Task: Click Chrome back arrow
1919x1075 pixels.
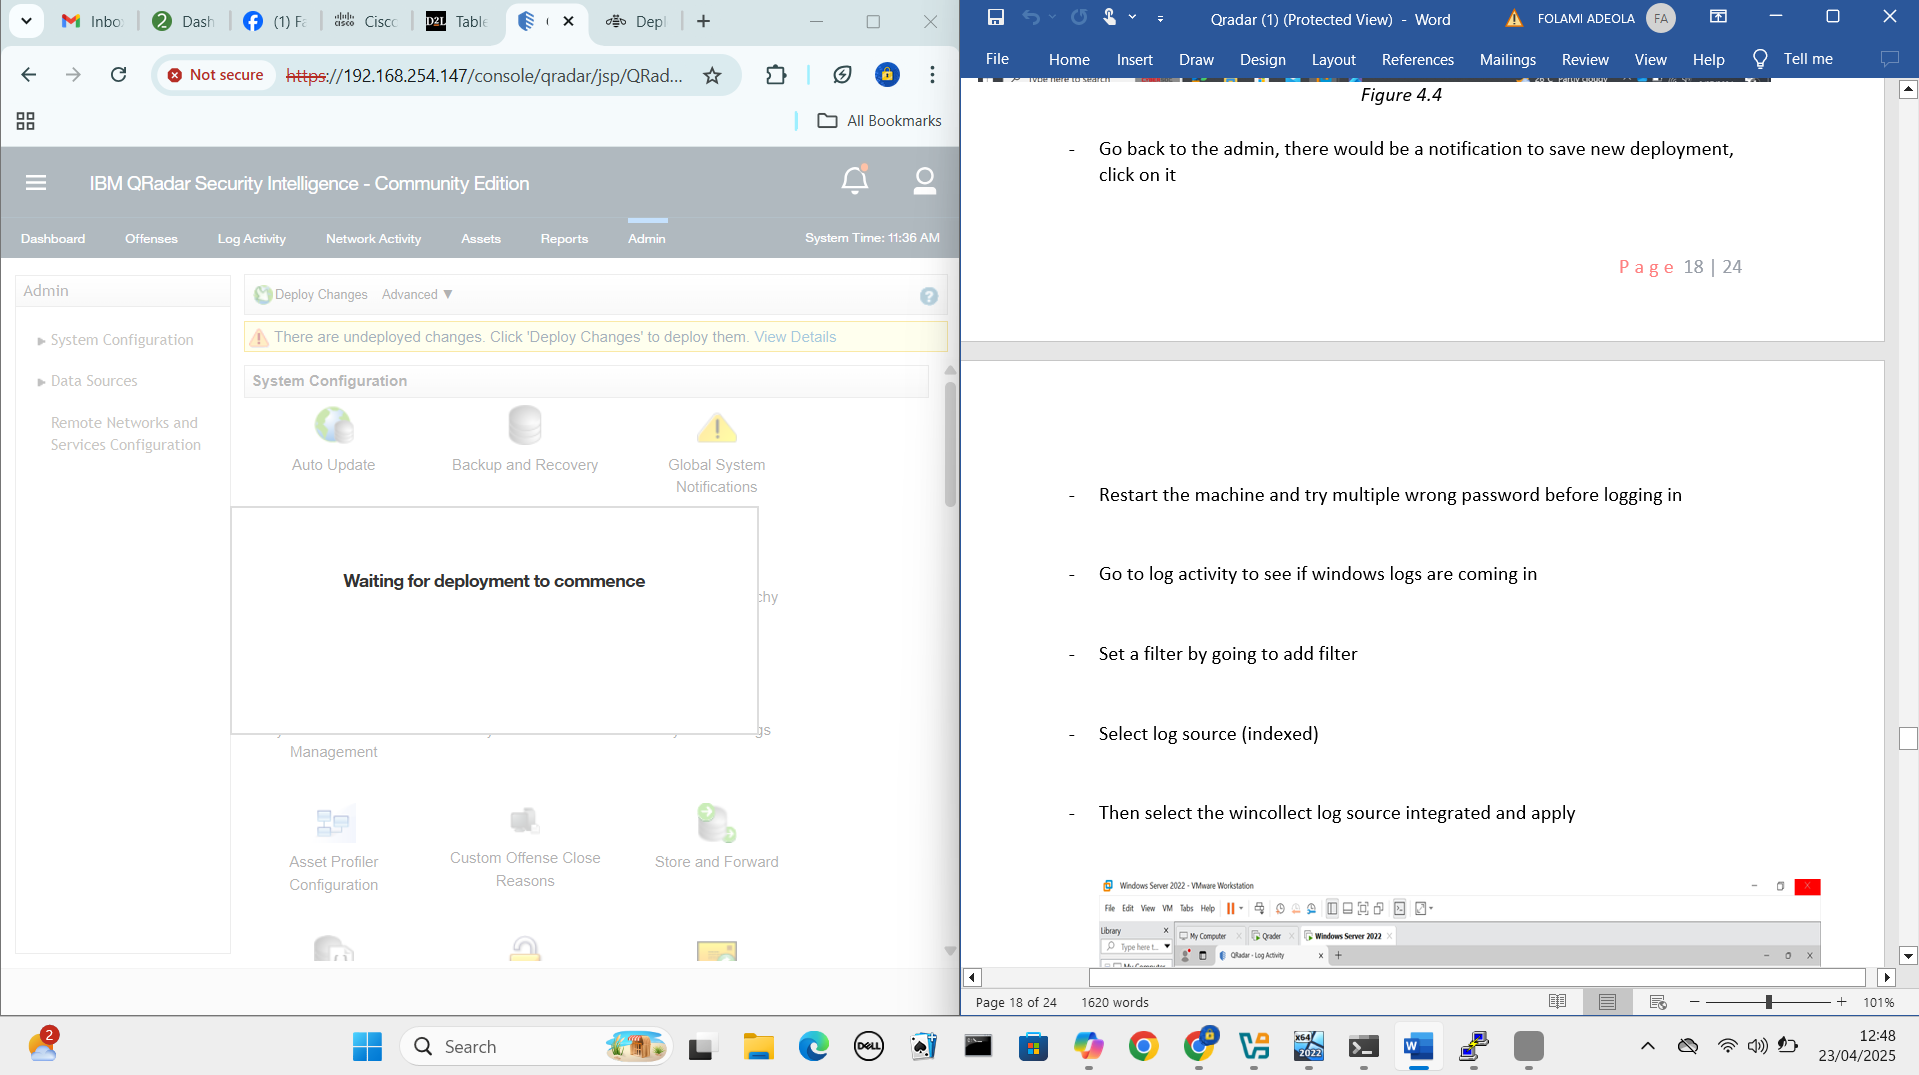Action: 29,75
